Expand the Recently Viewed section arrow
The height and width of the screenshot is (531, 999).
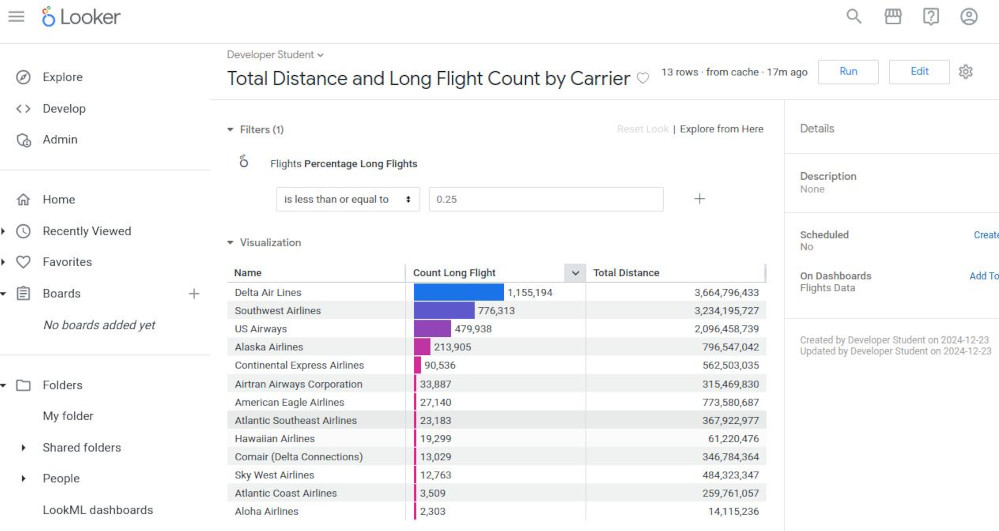tap(3, 231)
